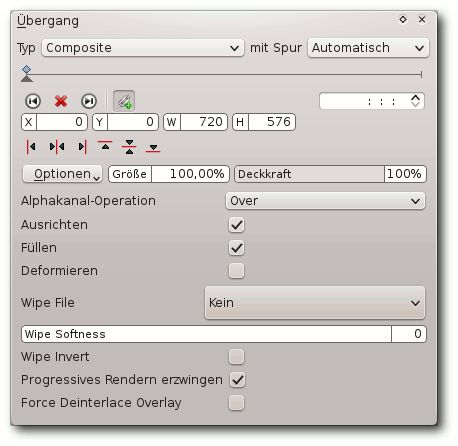Screen dimensions: 458x446
Task: Align the frame to the left edge
Action: (31, 147)
